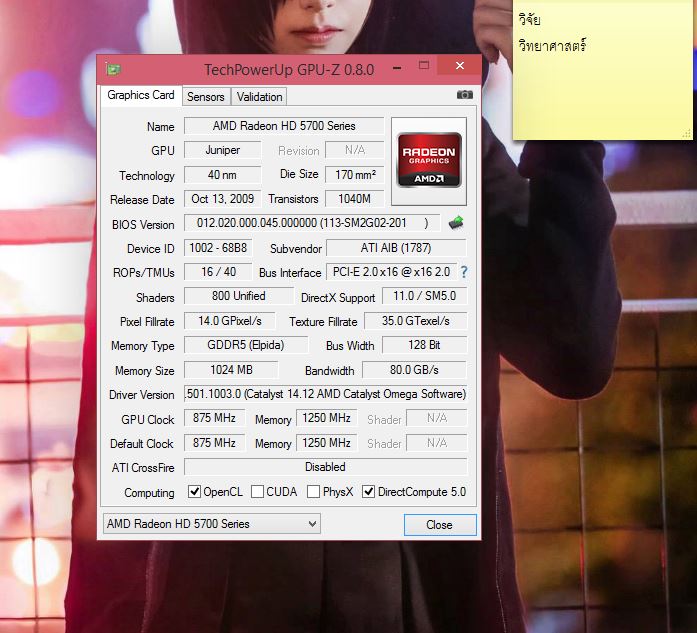The width and height of the screenshot is (697, 633).
Task: Click the Bus Interface field PCI-E 2.0
Action: pos(392,272)
